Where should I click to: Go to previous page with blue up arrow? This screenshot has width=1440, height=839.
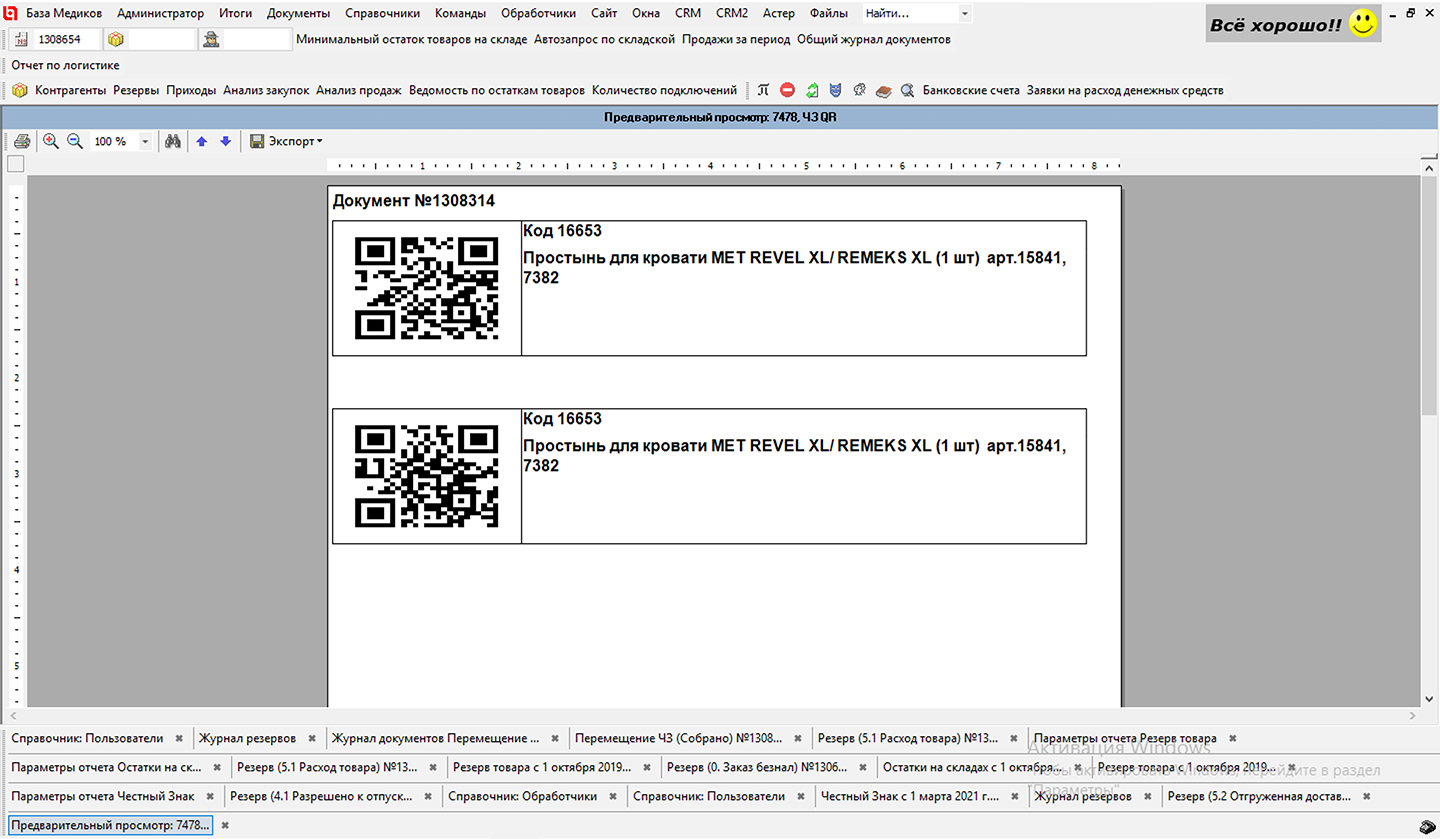click(x=202, y=142)
